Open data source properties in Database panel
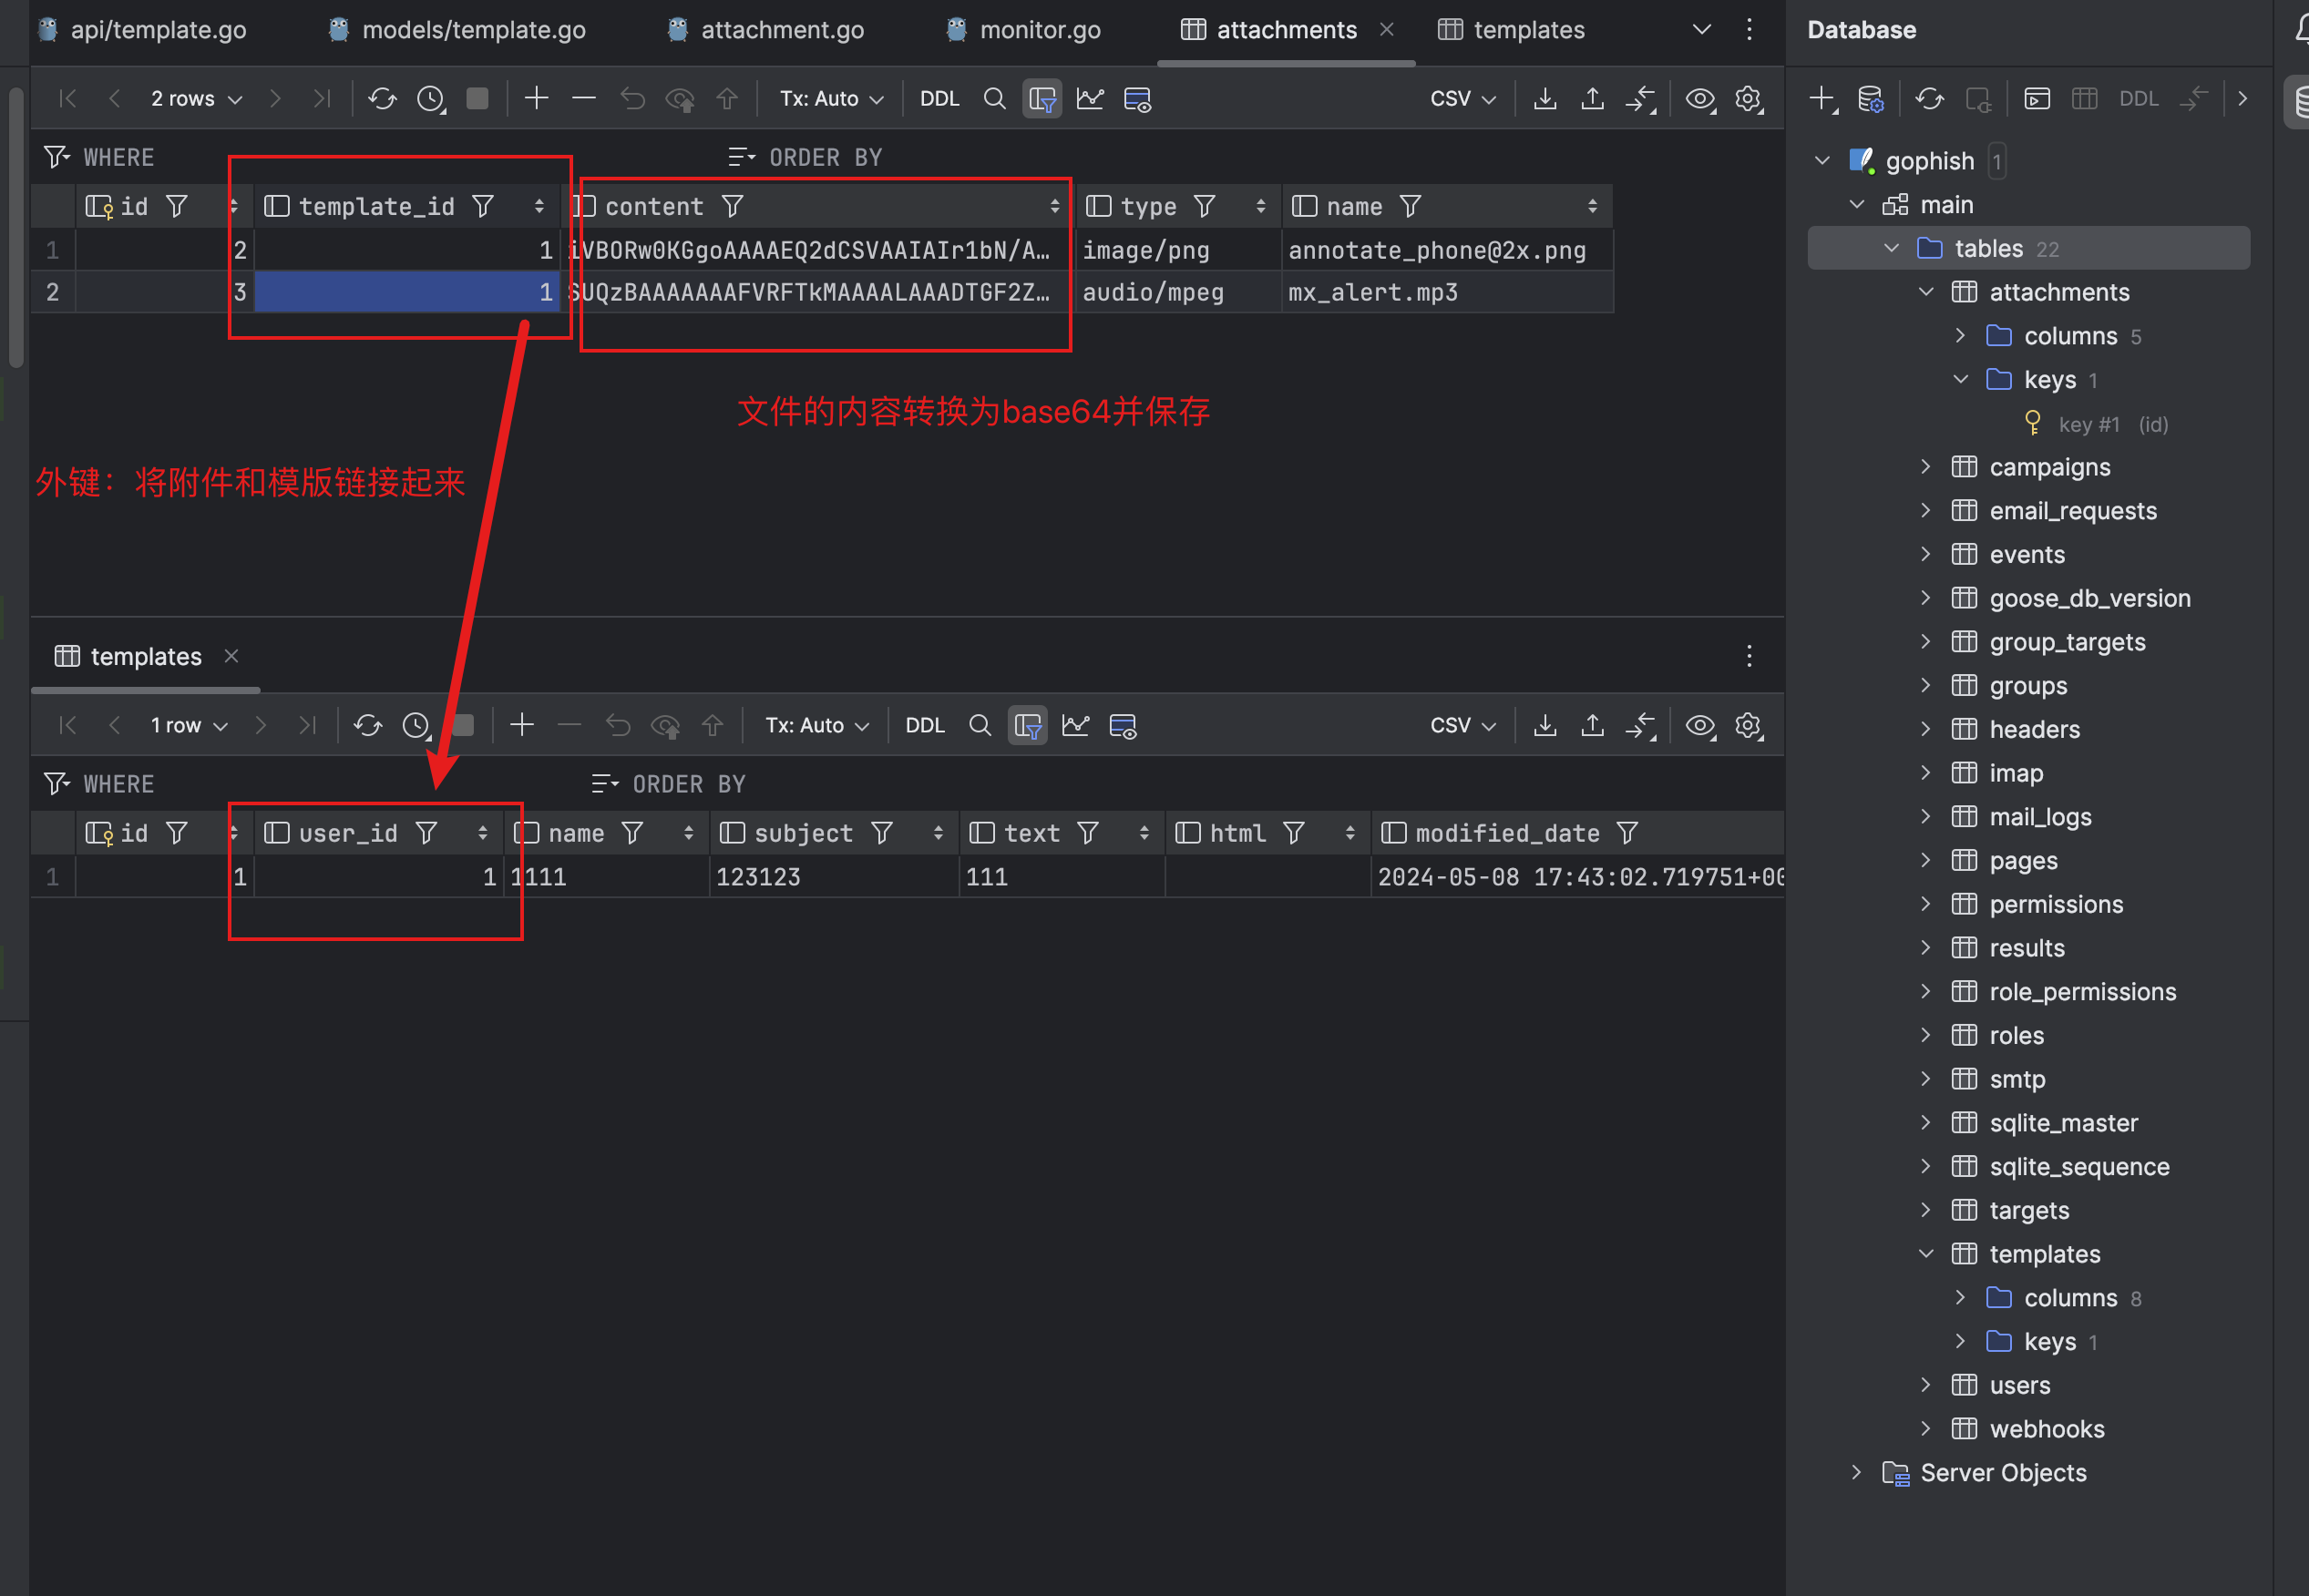The width and height of the screenshot is (2309, 1596). point(1870,99)
